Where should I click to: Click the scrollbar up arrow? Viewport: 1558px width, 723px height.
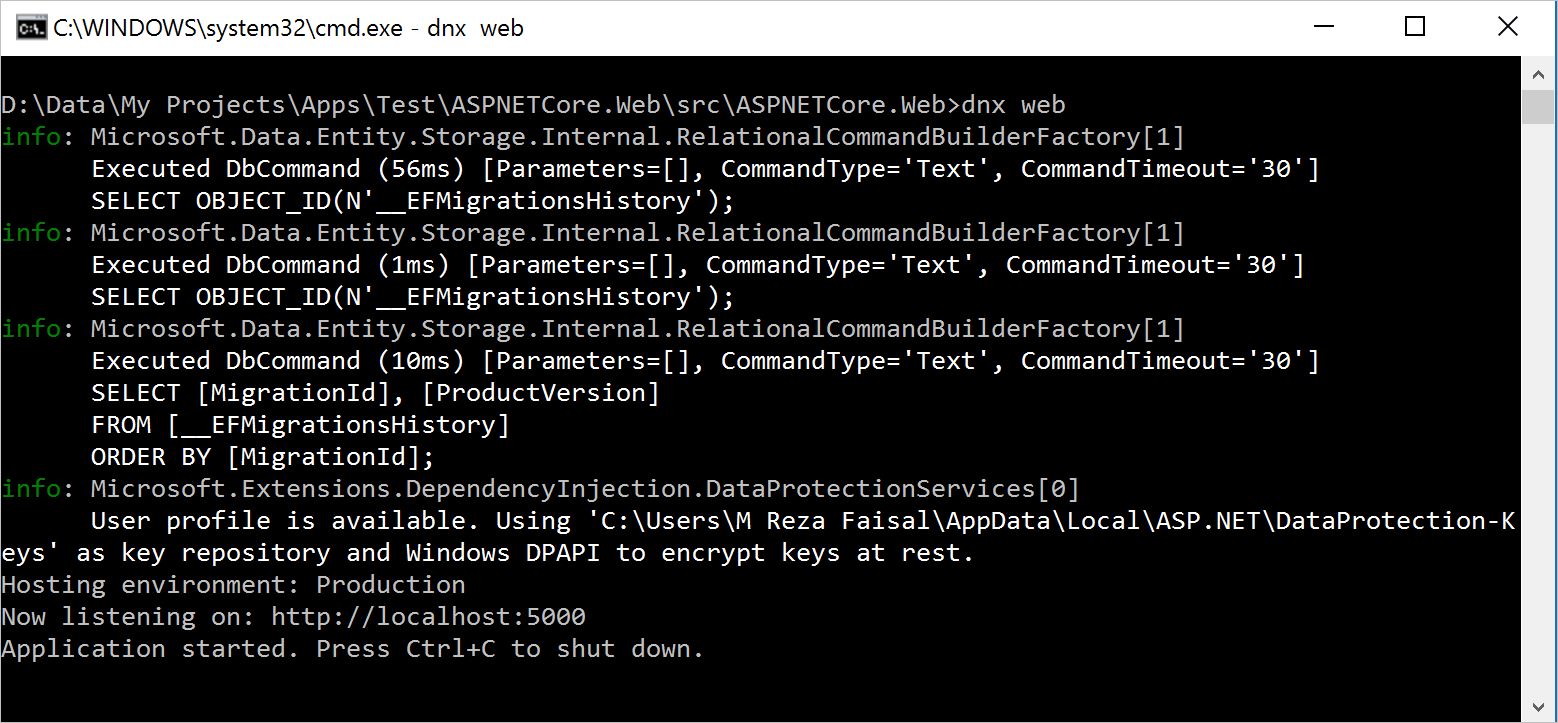[1538, 75]
